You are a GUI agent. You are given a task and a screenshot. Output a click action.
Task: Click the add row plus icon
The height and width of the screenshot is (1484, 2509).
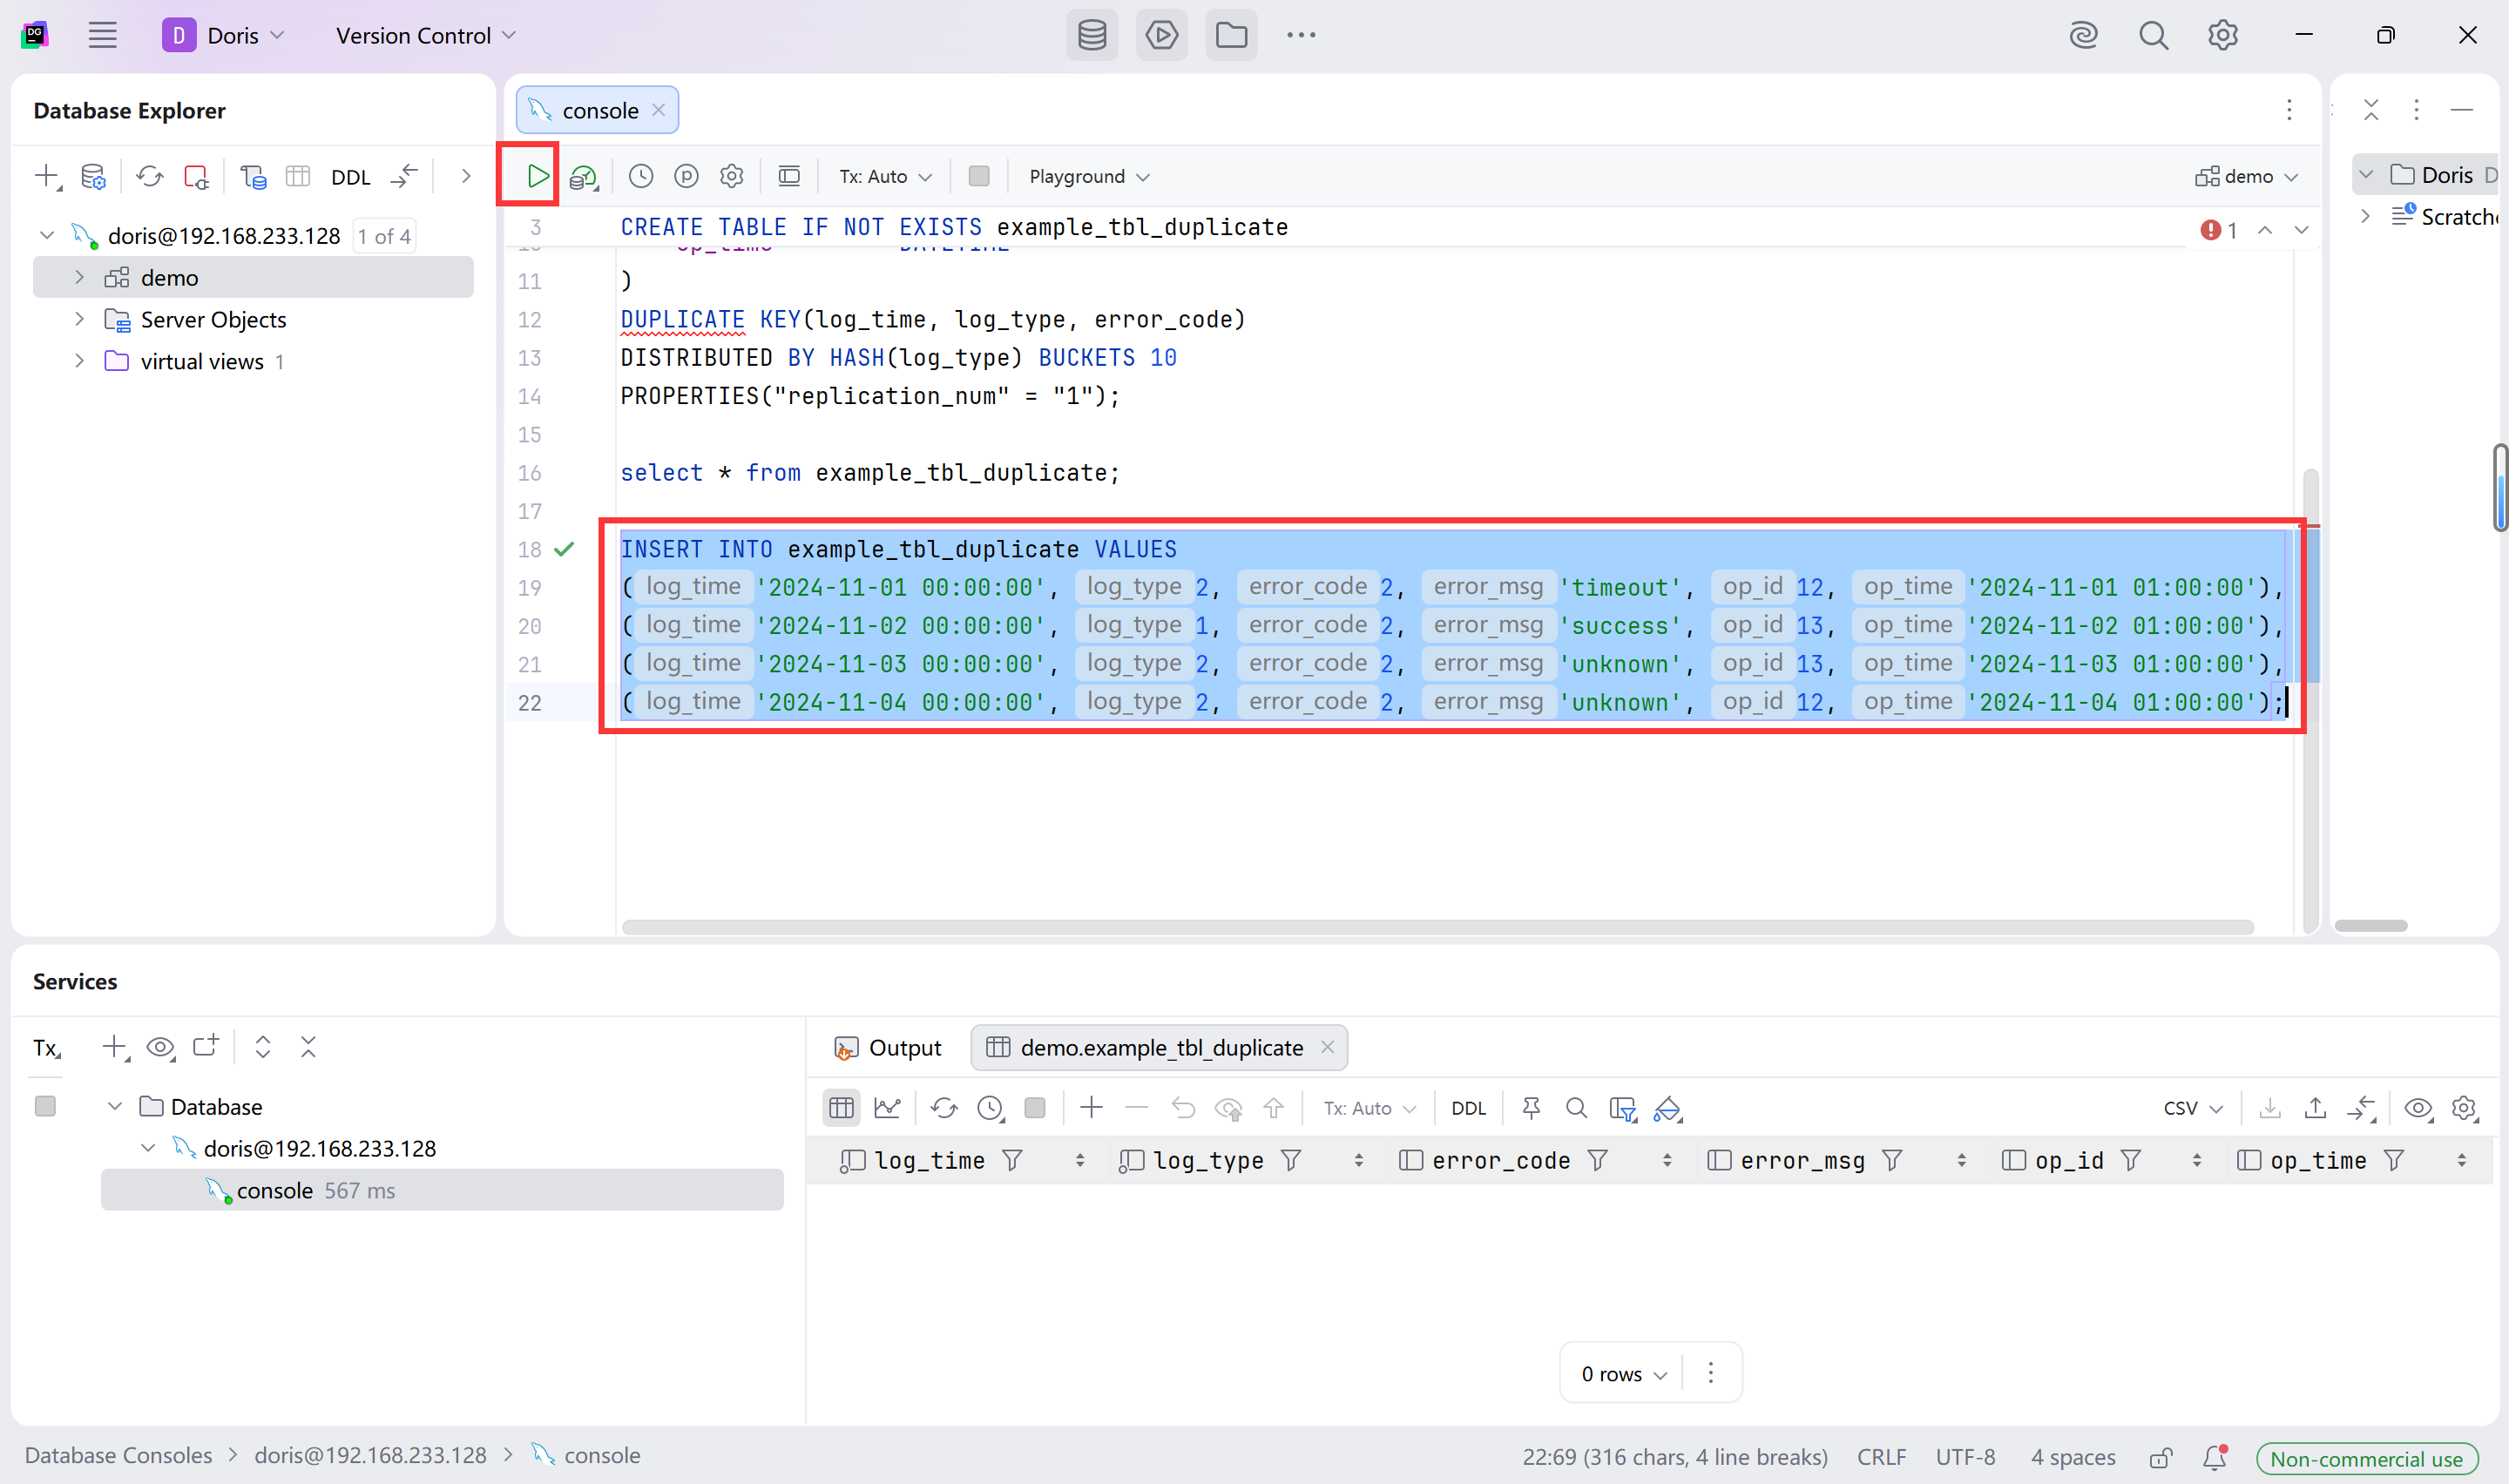pos(1091,1108)
